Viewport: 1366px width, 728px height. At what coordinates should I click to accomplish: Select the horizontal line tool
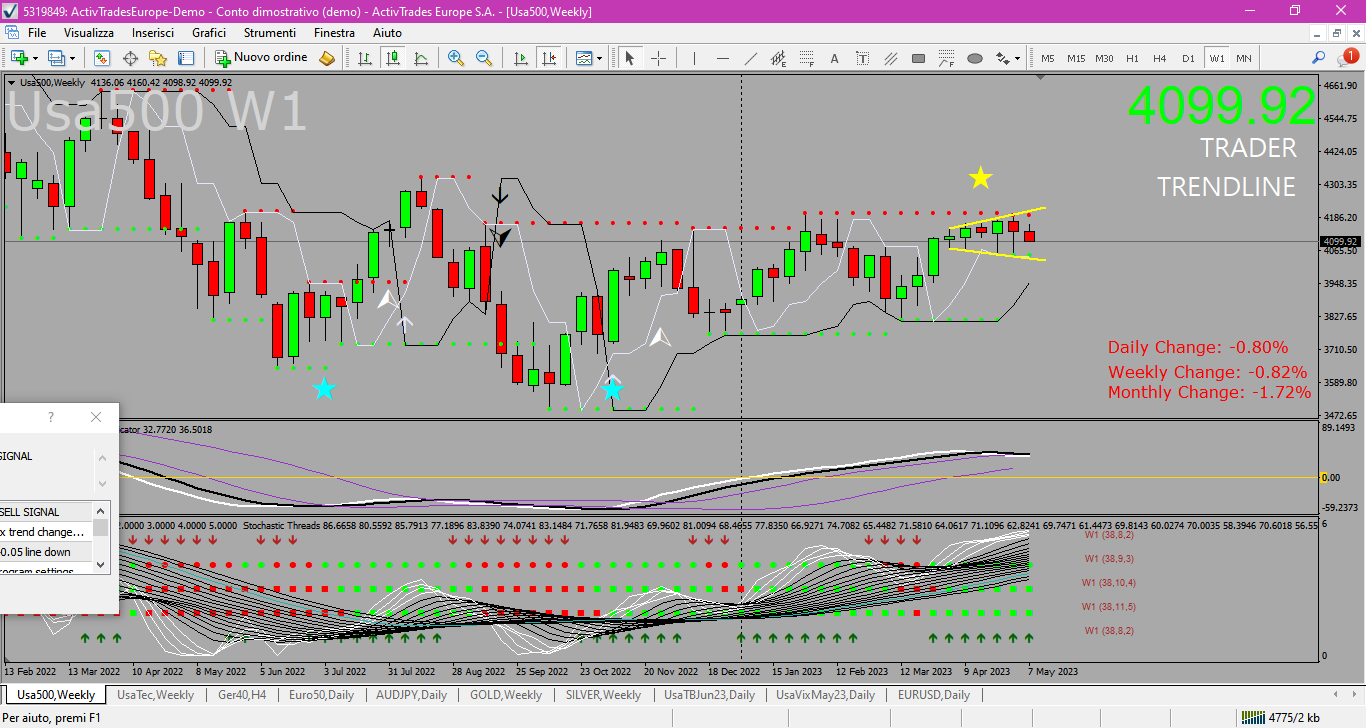[x=722, y=58]
